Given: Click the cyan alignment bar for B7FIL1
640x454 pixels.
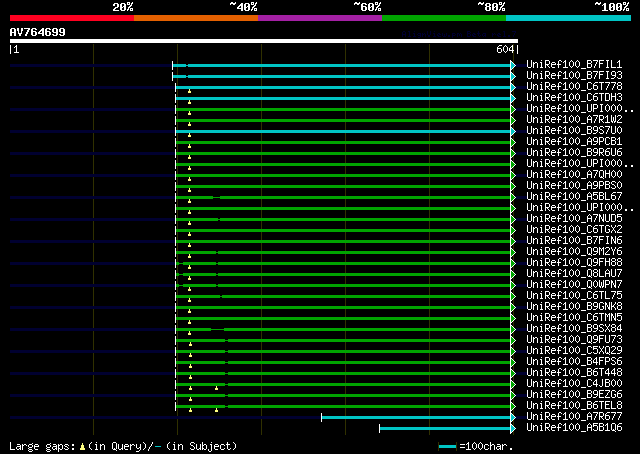Looking at the screenshot, I should 342,65.
